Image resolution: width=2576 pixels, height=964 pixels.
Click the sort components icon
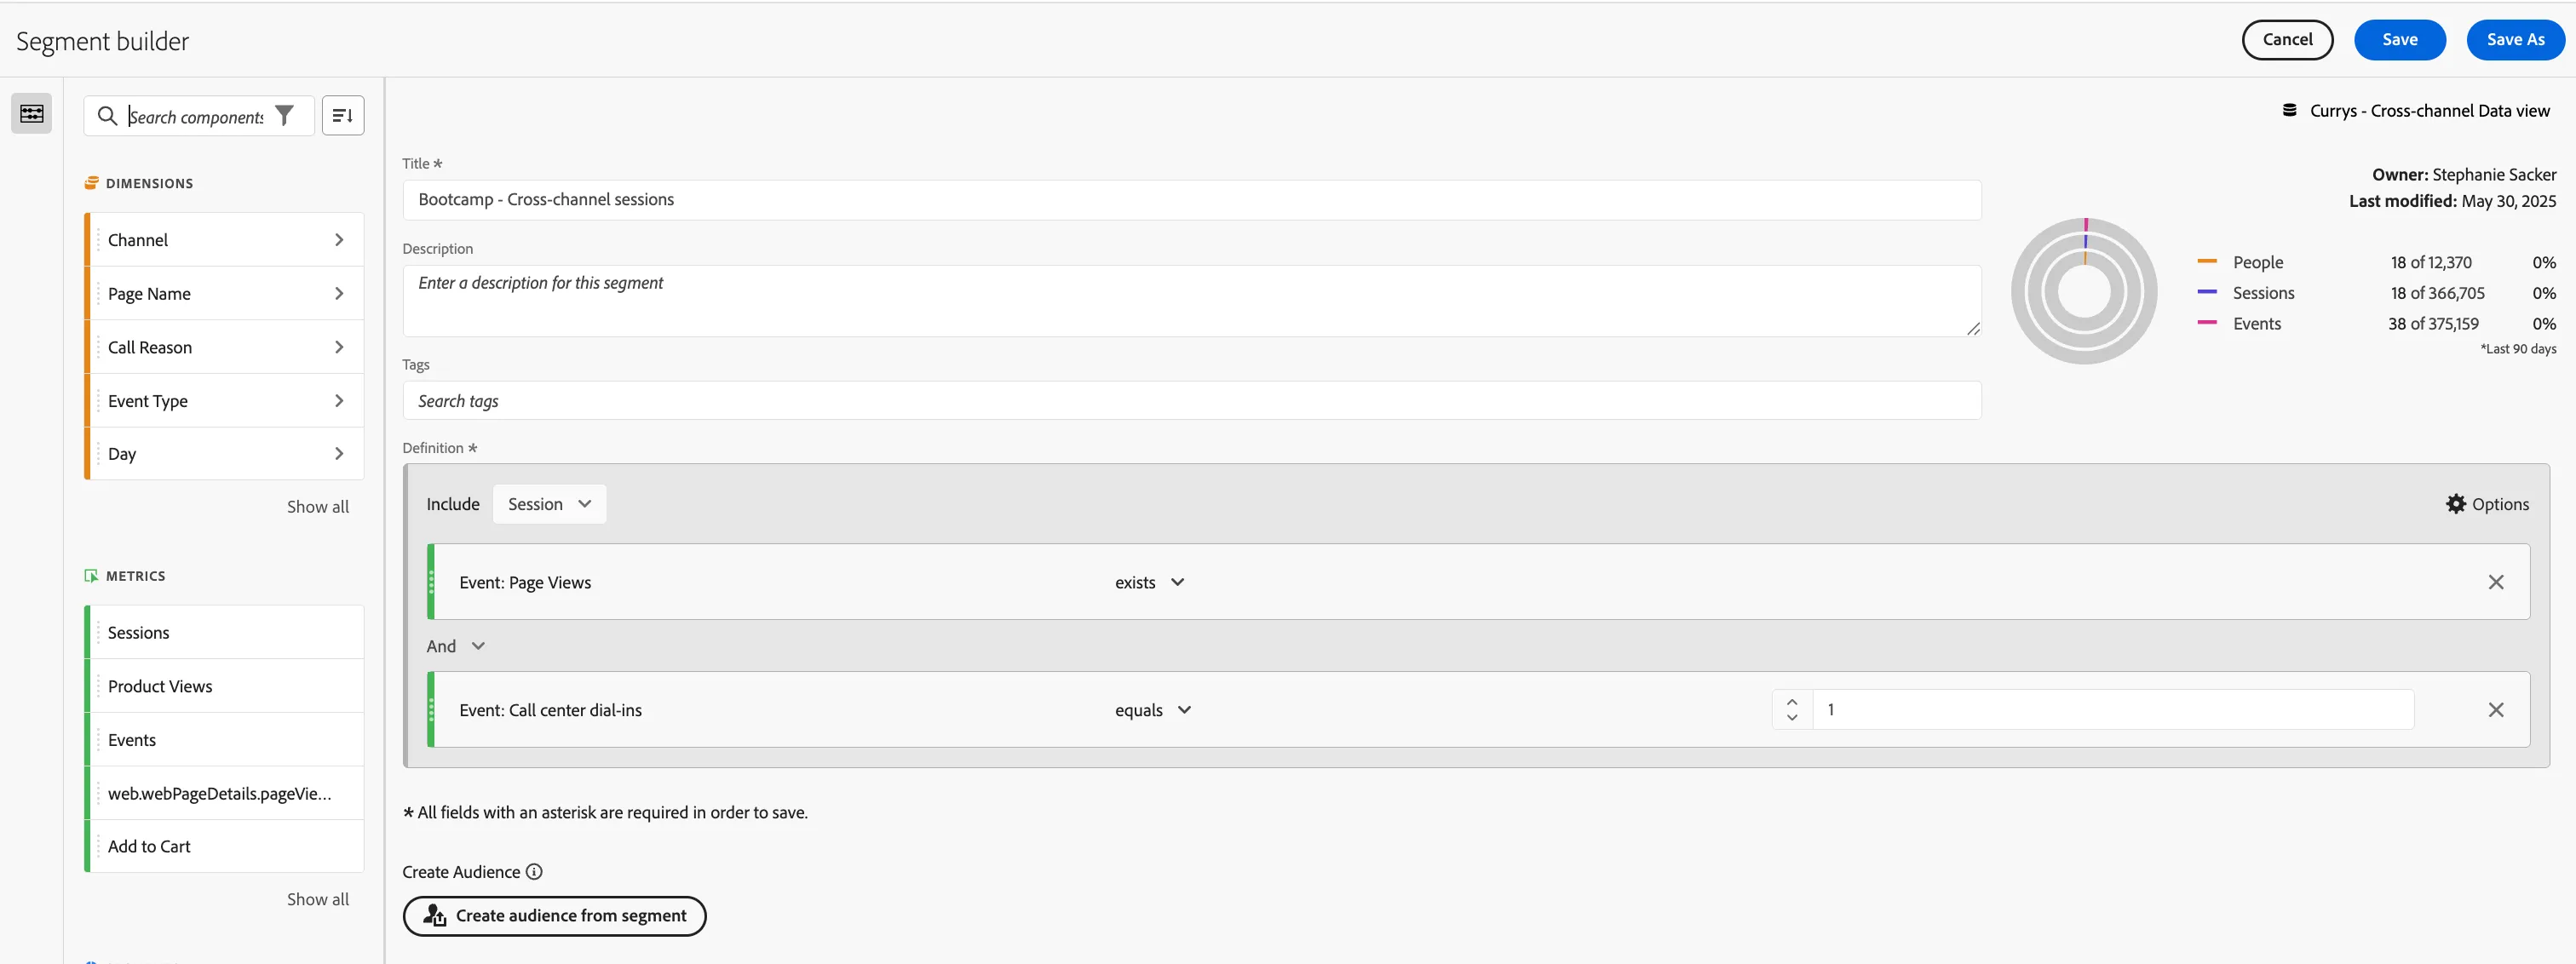[343, 116]
